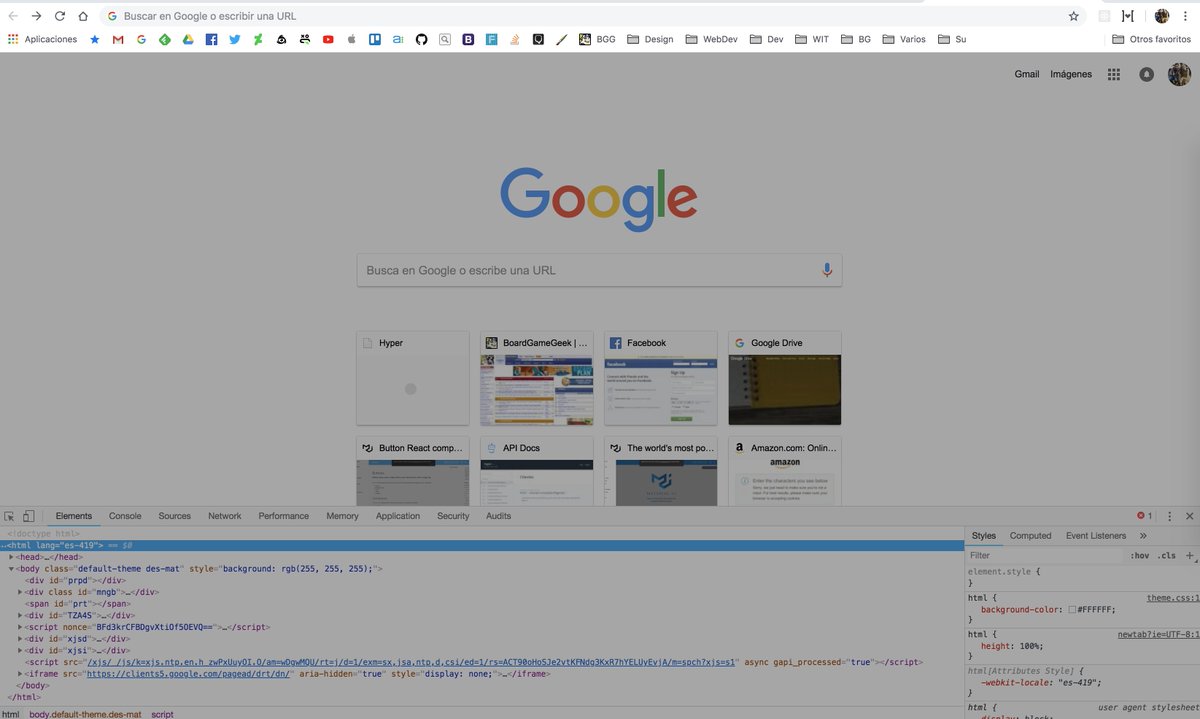Screen dimensions: 1200x719
Task: Switch to the Console tab
Action: 125,516
